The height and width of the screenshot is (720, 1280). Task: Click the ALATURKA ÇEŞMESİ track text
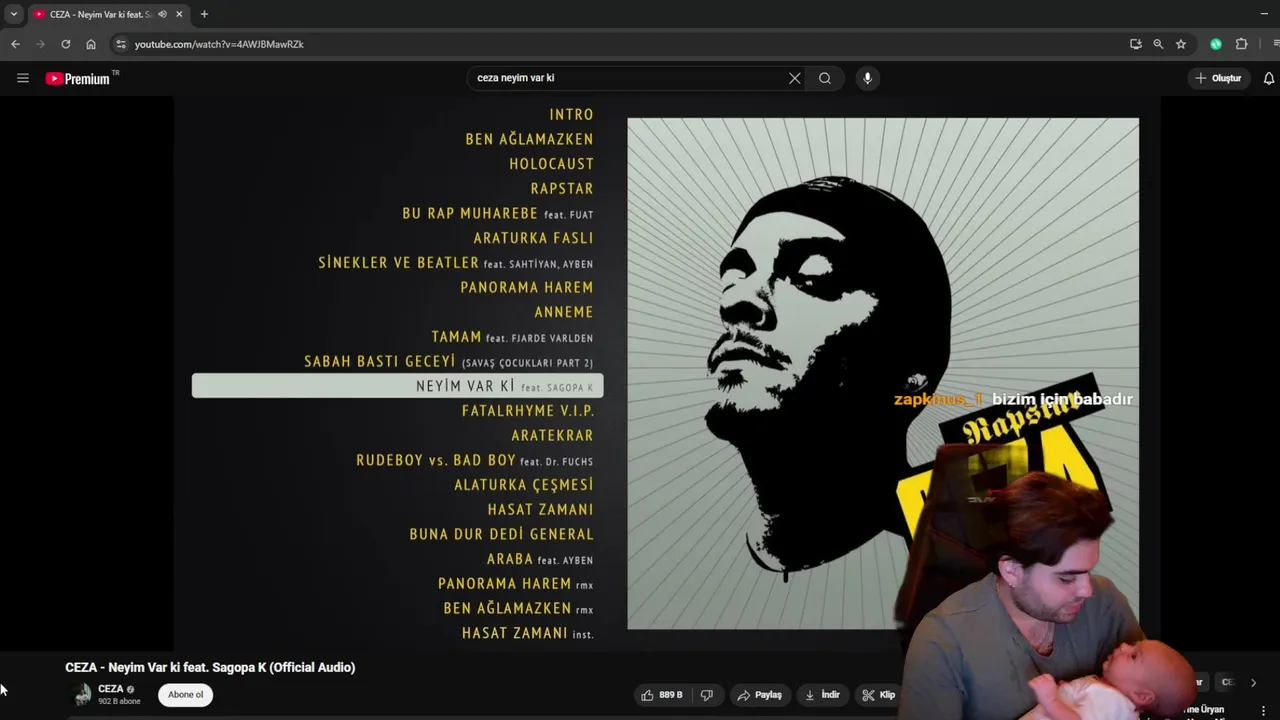point(524,485)
